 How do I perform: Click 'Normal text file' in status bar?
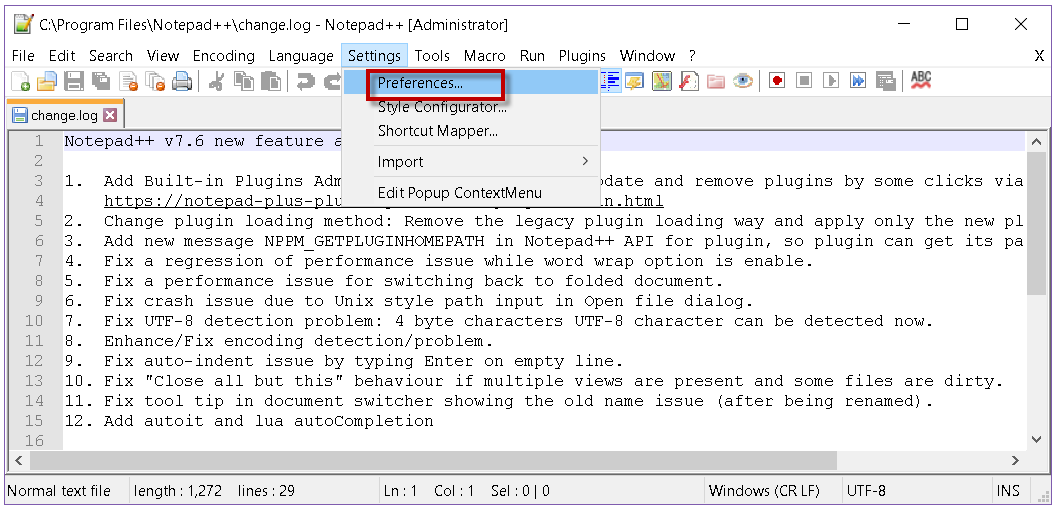[59, 491]
